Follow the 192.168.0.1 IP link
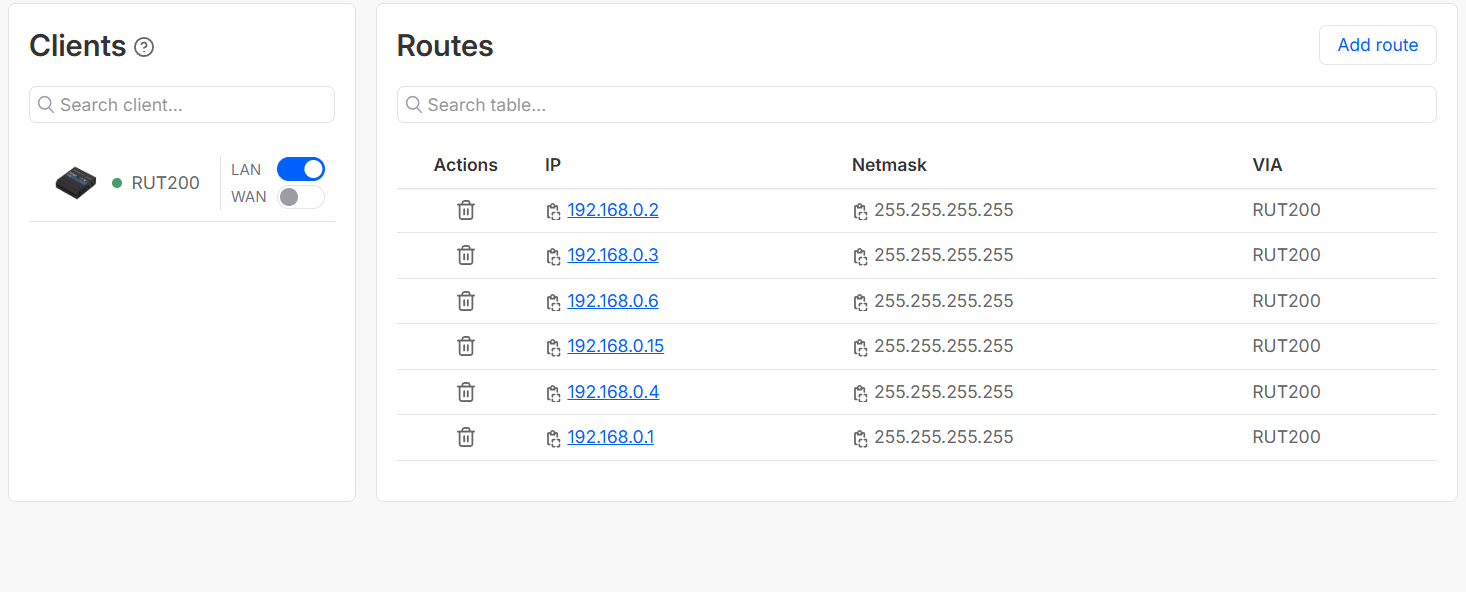Image resolution: width=1466 pixels, height=592 pixels. pos(610,437)
